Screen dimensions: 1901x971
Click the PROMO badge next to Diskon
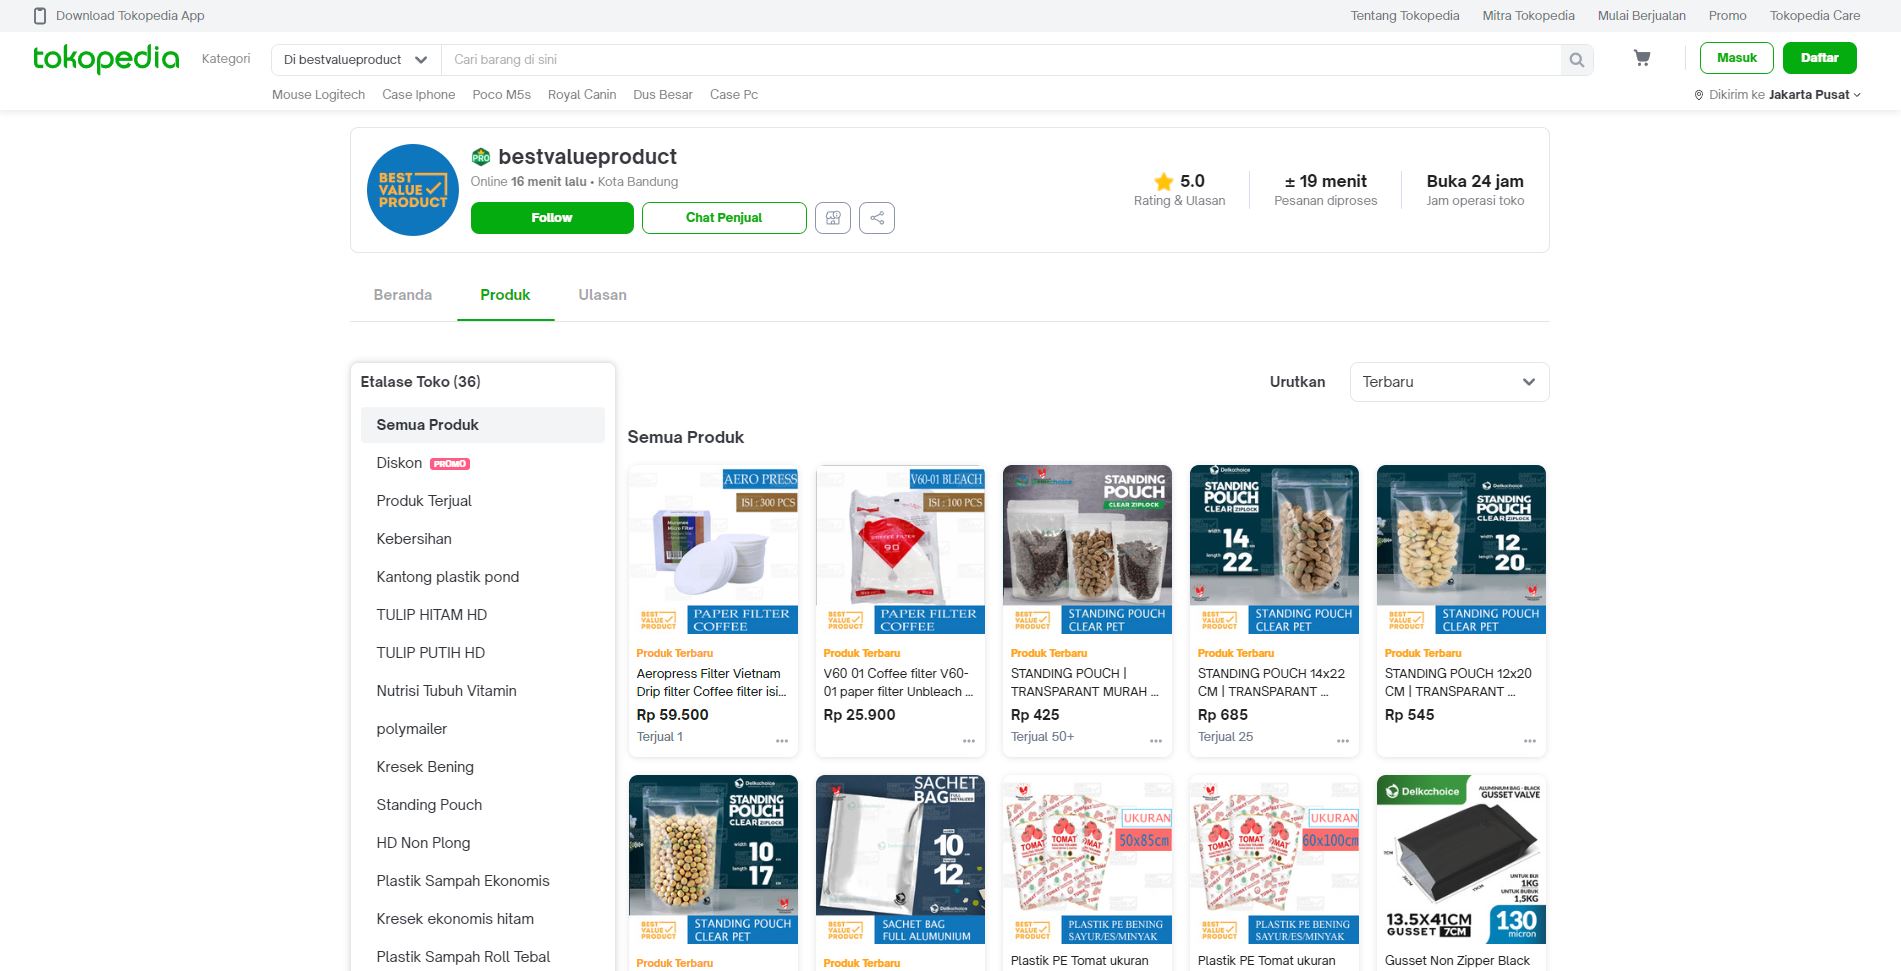click(x=450, y=464)
